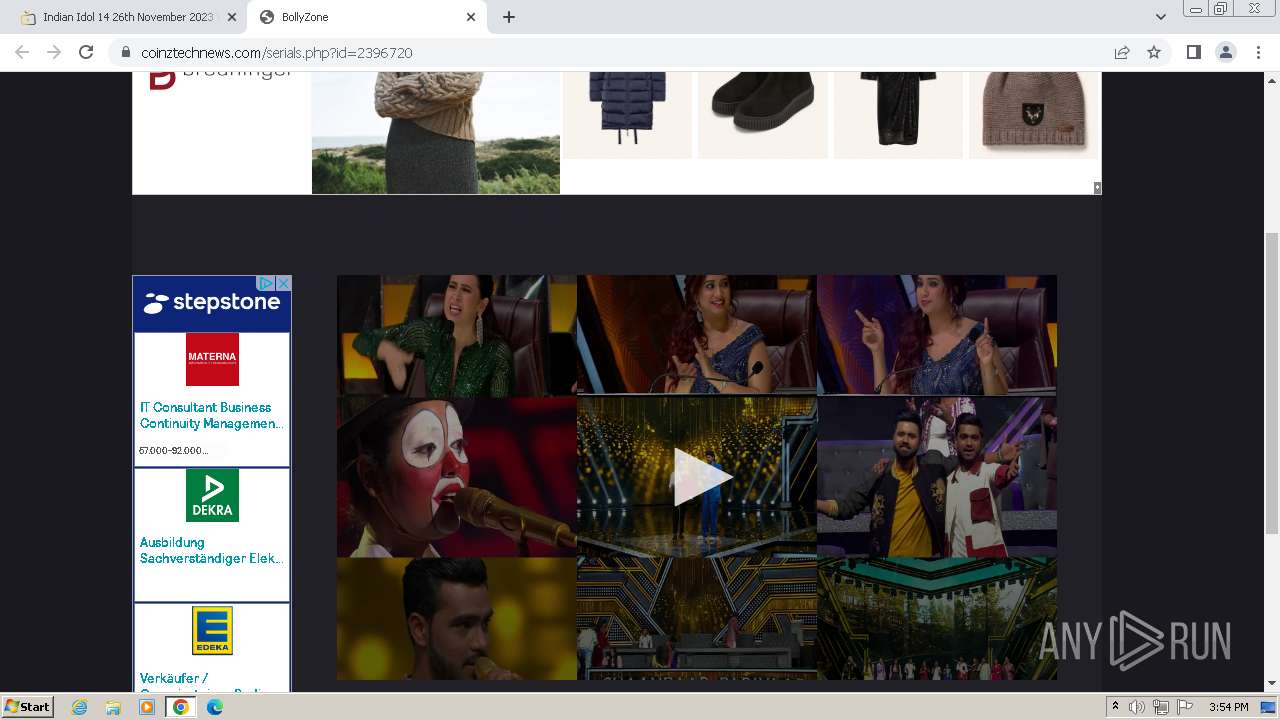
Task: Click the singer with microphone video tile
Action: pyautogui.click(x=457, y=618)
